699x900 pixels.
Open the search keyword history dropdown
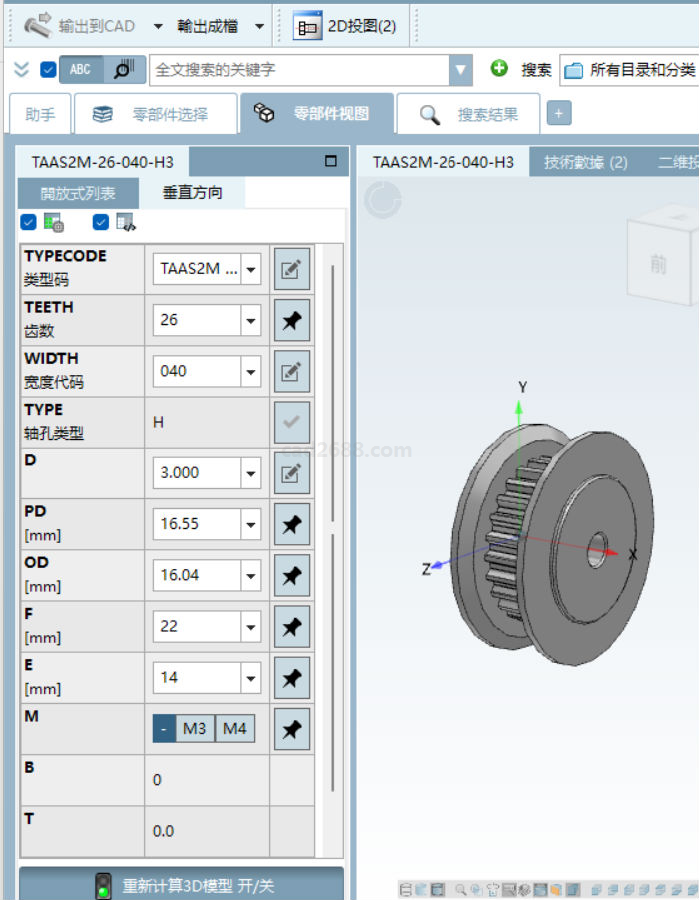click(460, 70)
